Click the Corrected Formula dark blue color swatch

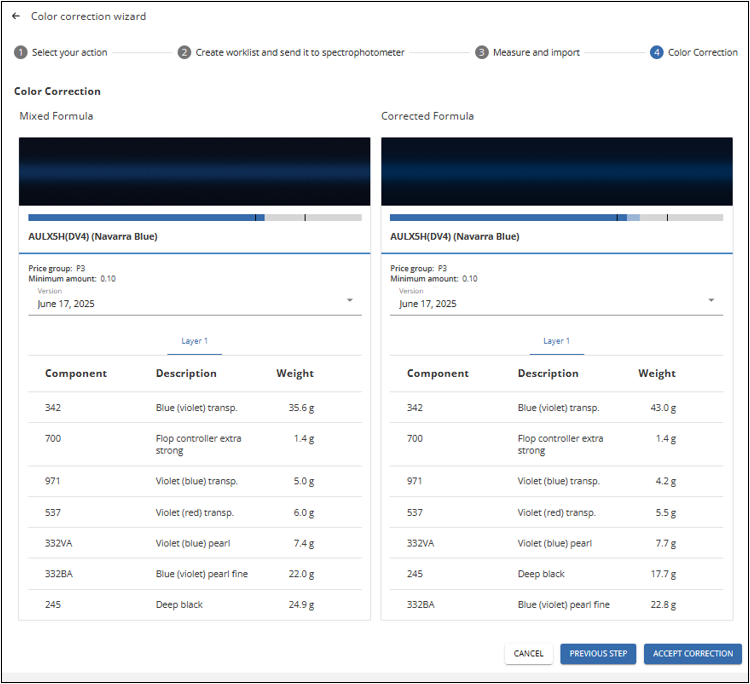click(x=557, y=172)
